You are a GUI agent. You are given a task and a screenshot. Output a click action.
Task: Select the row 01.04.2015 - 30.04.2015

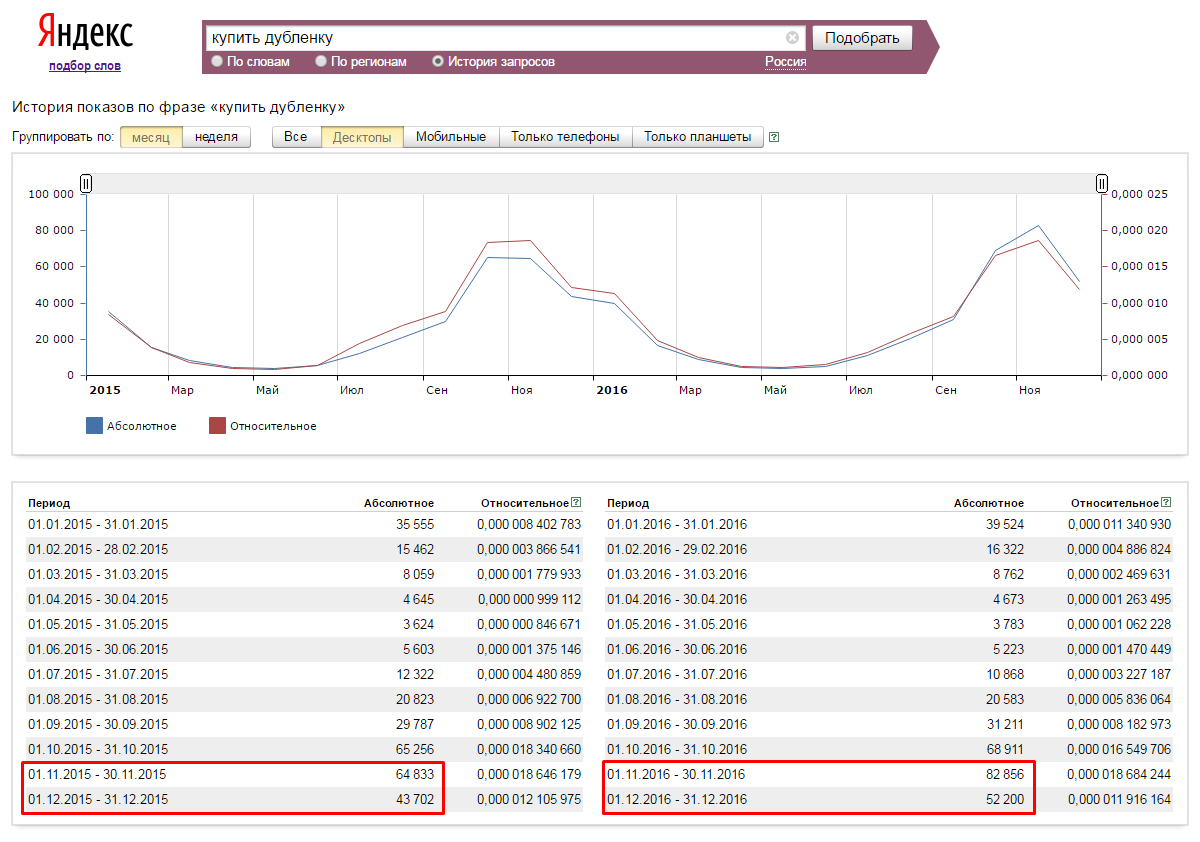click(304, 599)
